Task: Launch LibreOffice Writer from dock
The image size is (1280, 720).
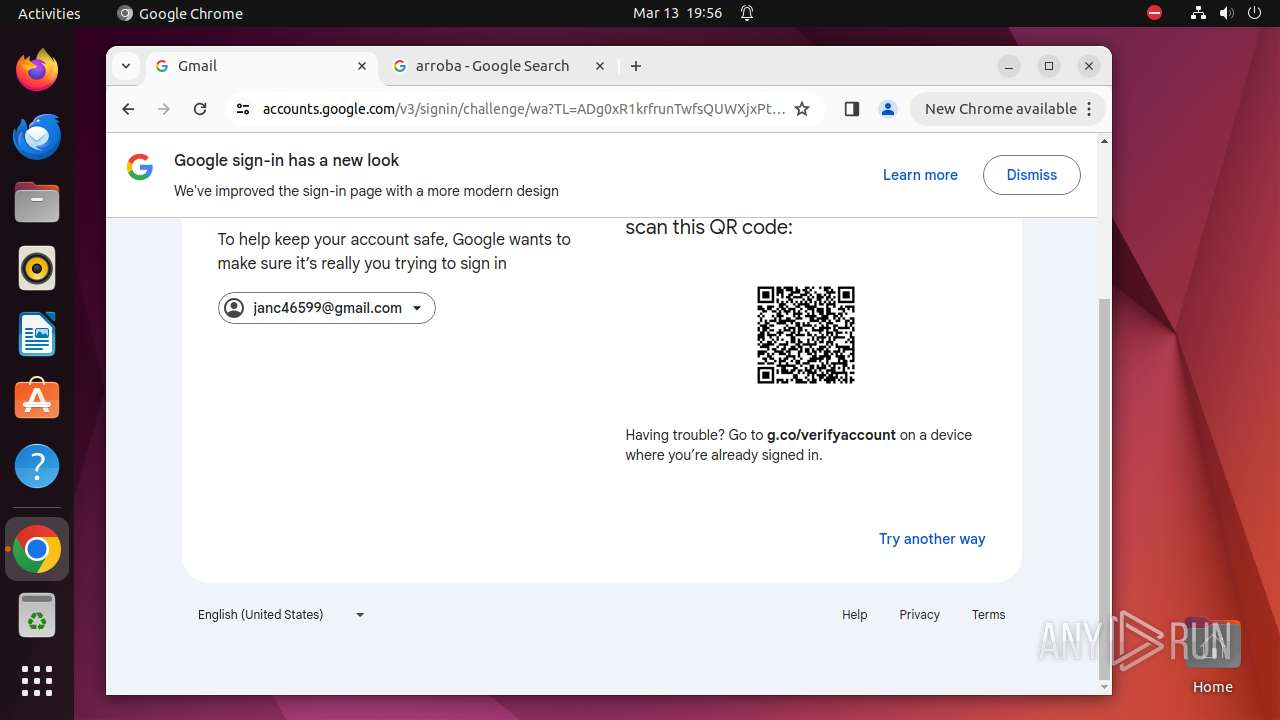Action: point(37,334)
